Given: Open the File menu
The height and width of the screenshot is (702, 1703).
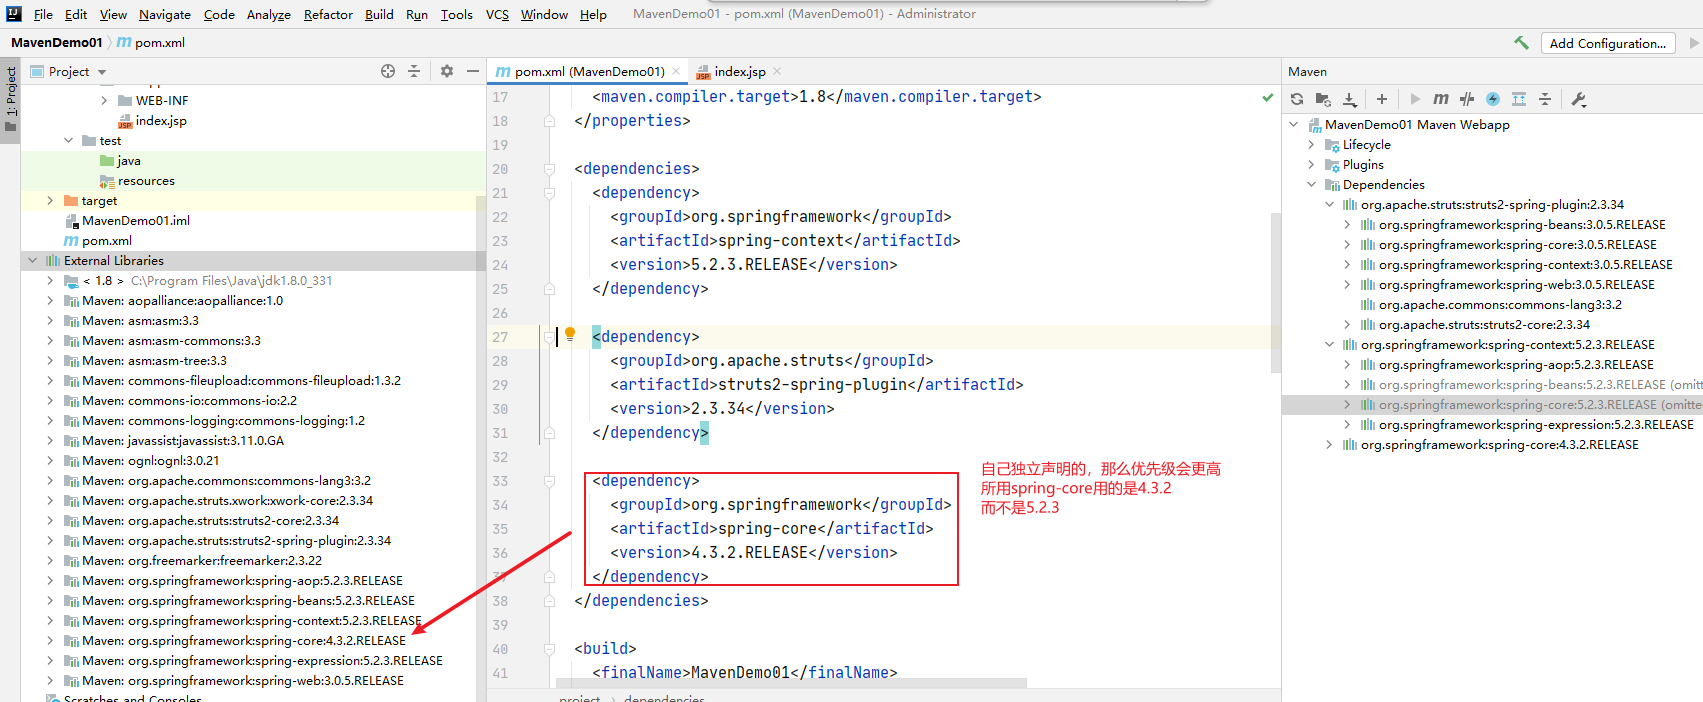Looking at the screenshot, I should (x=43, y=14).
